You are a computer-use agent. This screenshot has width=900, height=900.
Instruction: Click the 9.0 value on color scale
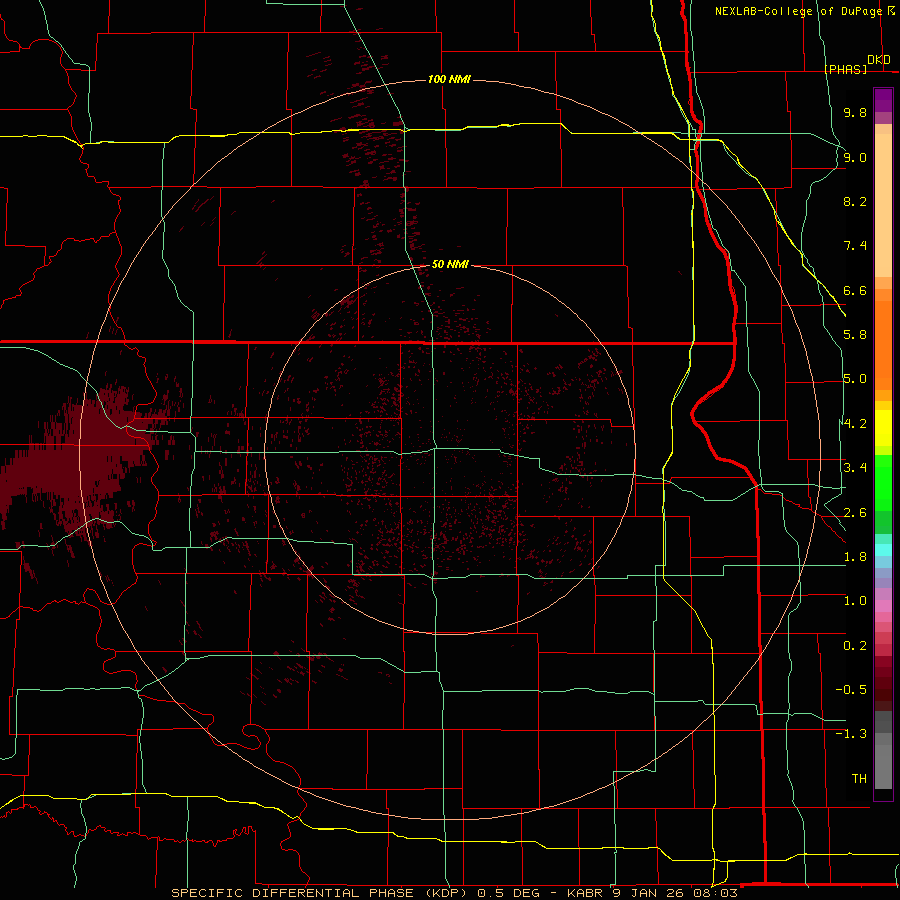pos(855,157)
